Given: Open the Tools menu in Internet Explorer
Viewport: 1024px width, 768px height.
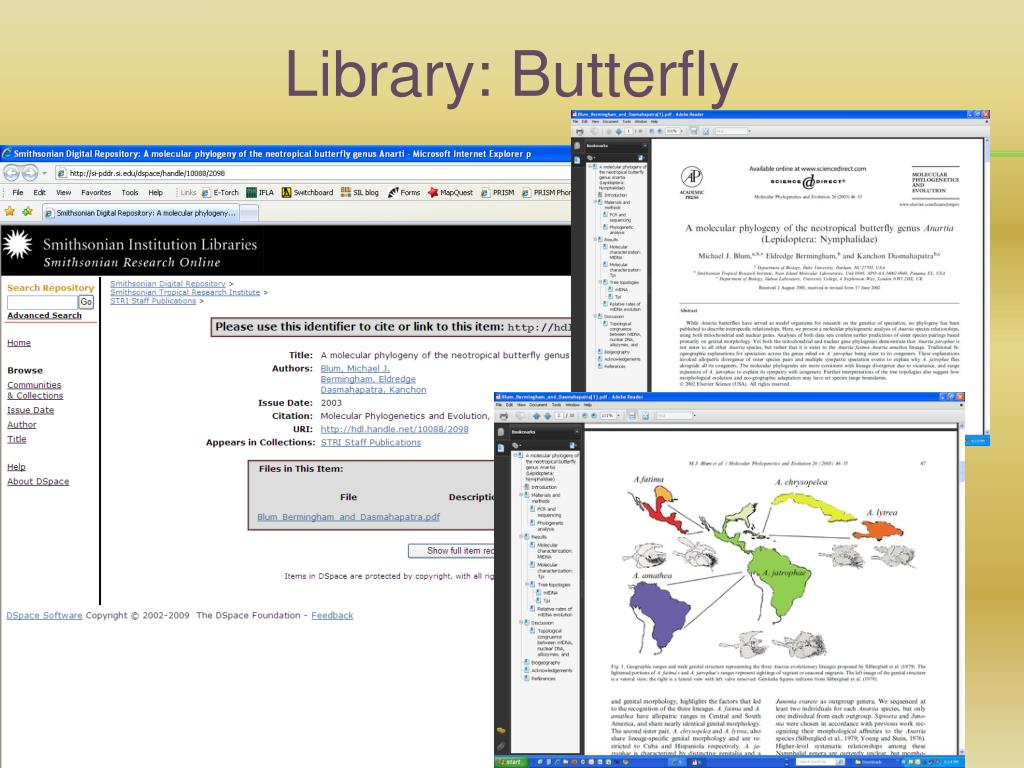Looking at the screenshot, I should pyautogui.click(x=129, y=193).
